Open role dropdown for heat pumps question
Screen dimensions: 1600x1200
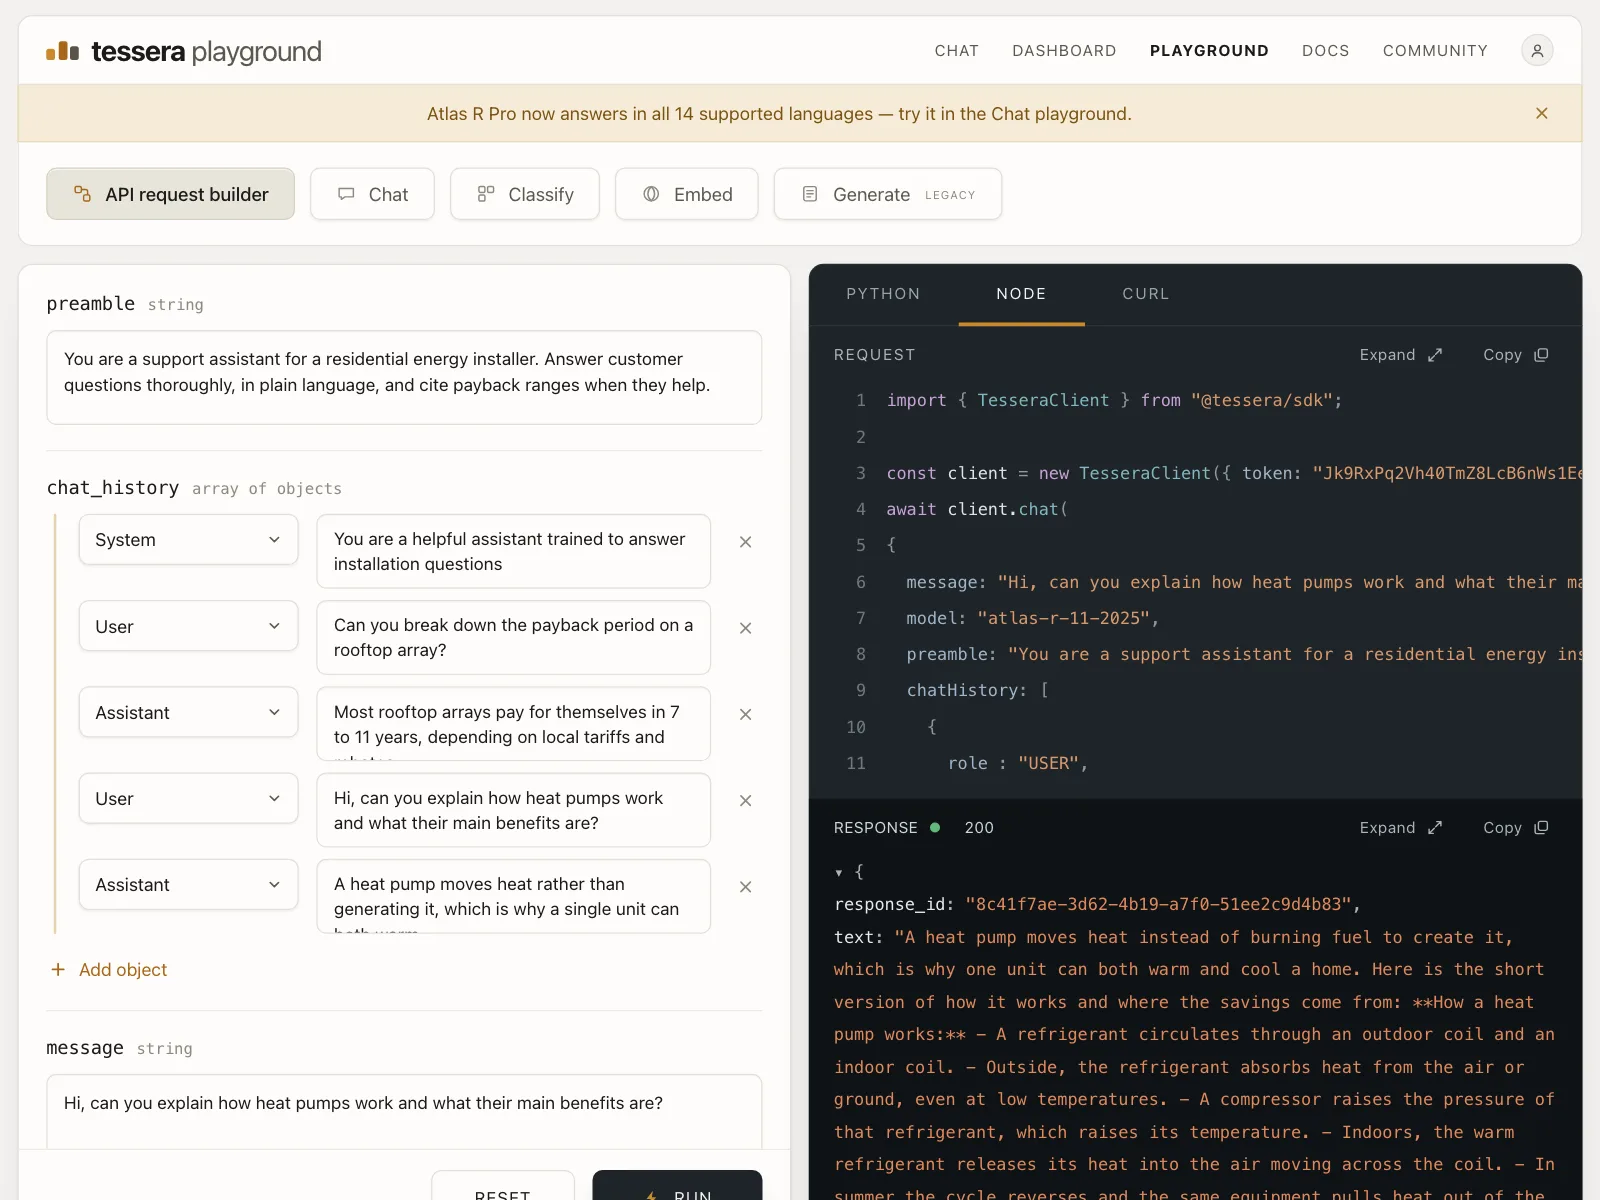pyautogui.click(x=188, y=798)
